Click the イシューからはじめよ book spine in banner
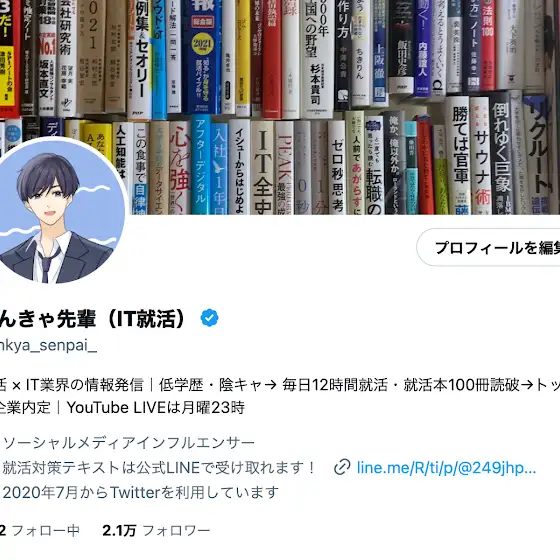 239,167
